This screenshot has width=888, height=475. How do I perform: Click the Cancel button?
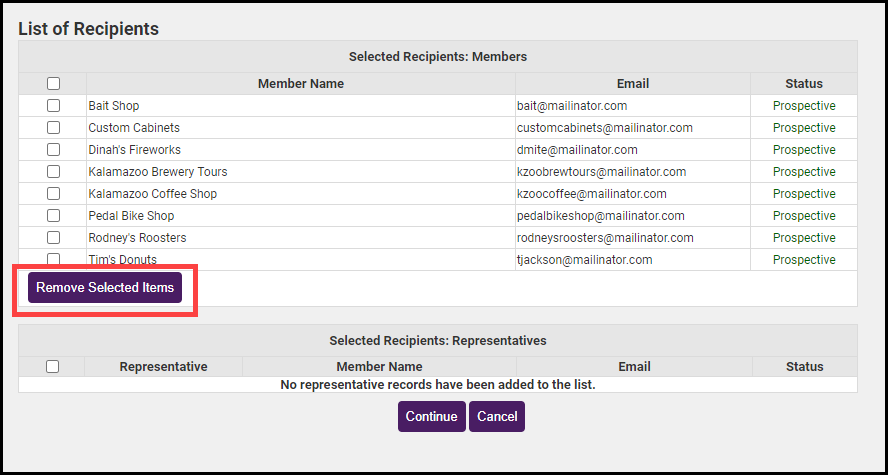click(497, 417)
